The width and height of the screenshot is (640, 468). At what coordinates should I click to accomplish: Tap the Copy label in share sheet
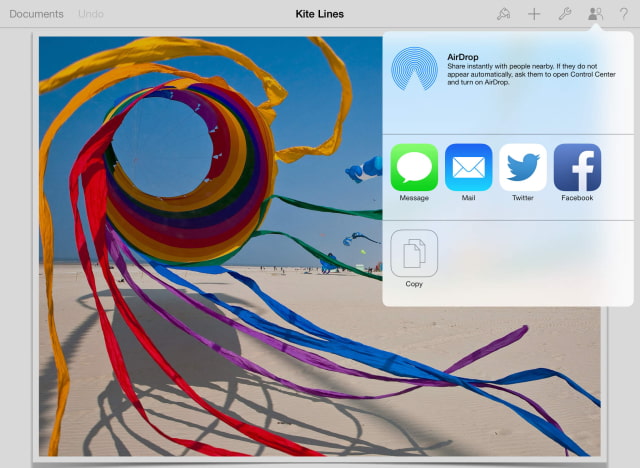pos(414,284)
